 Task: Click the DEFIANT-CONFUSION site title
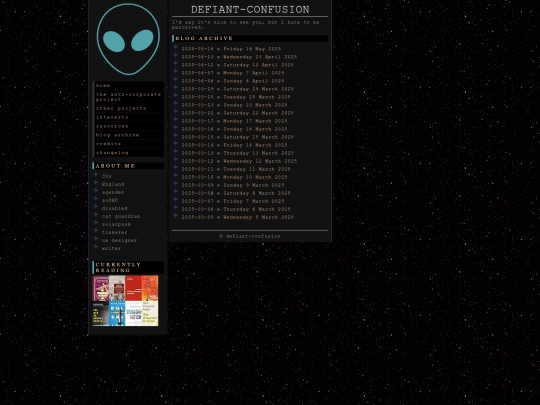[x=250, y=10]
